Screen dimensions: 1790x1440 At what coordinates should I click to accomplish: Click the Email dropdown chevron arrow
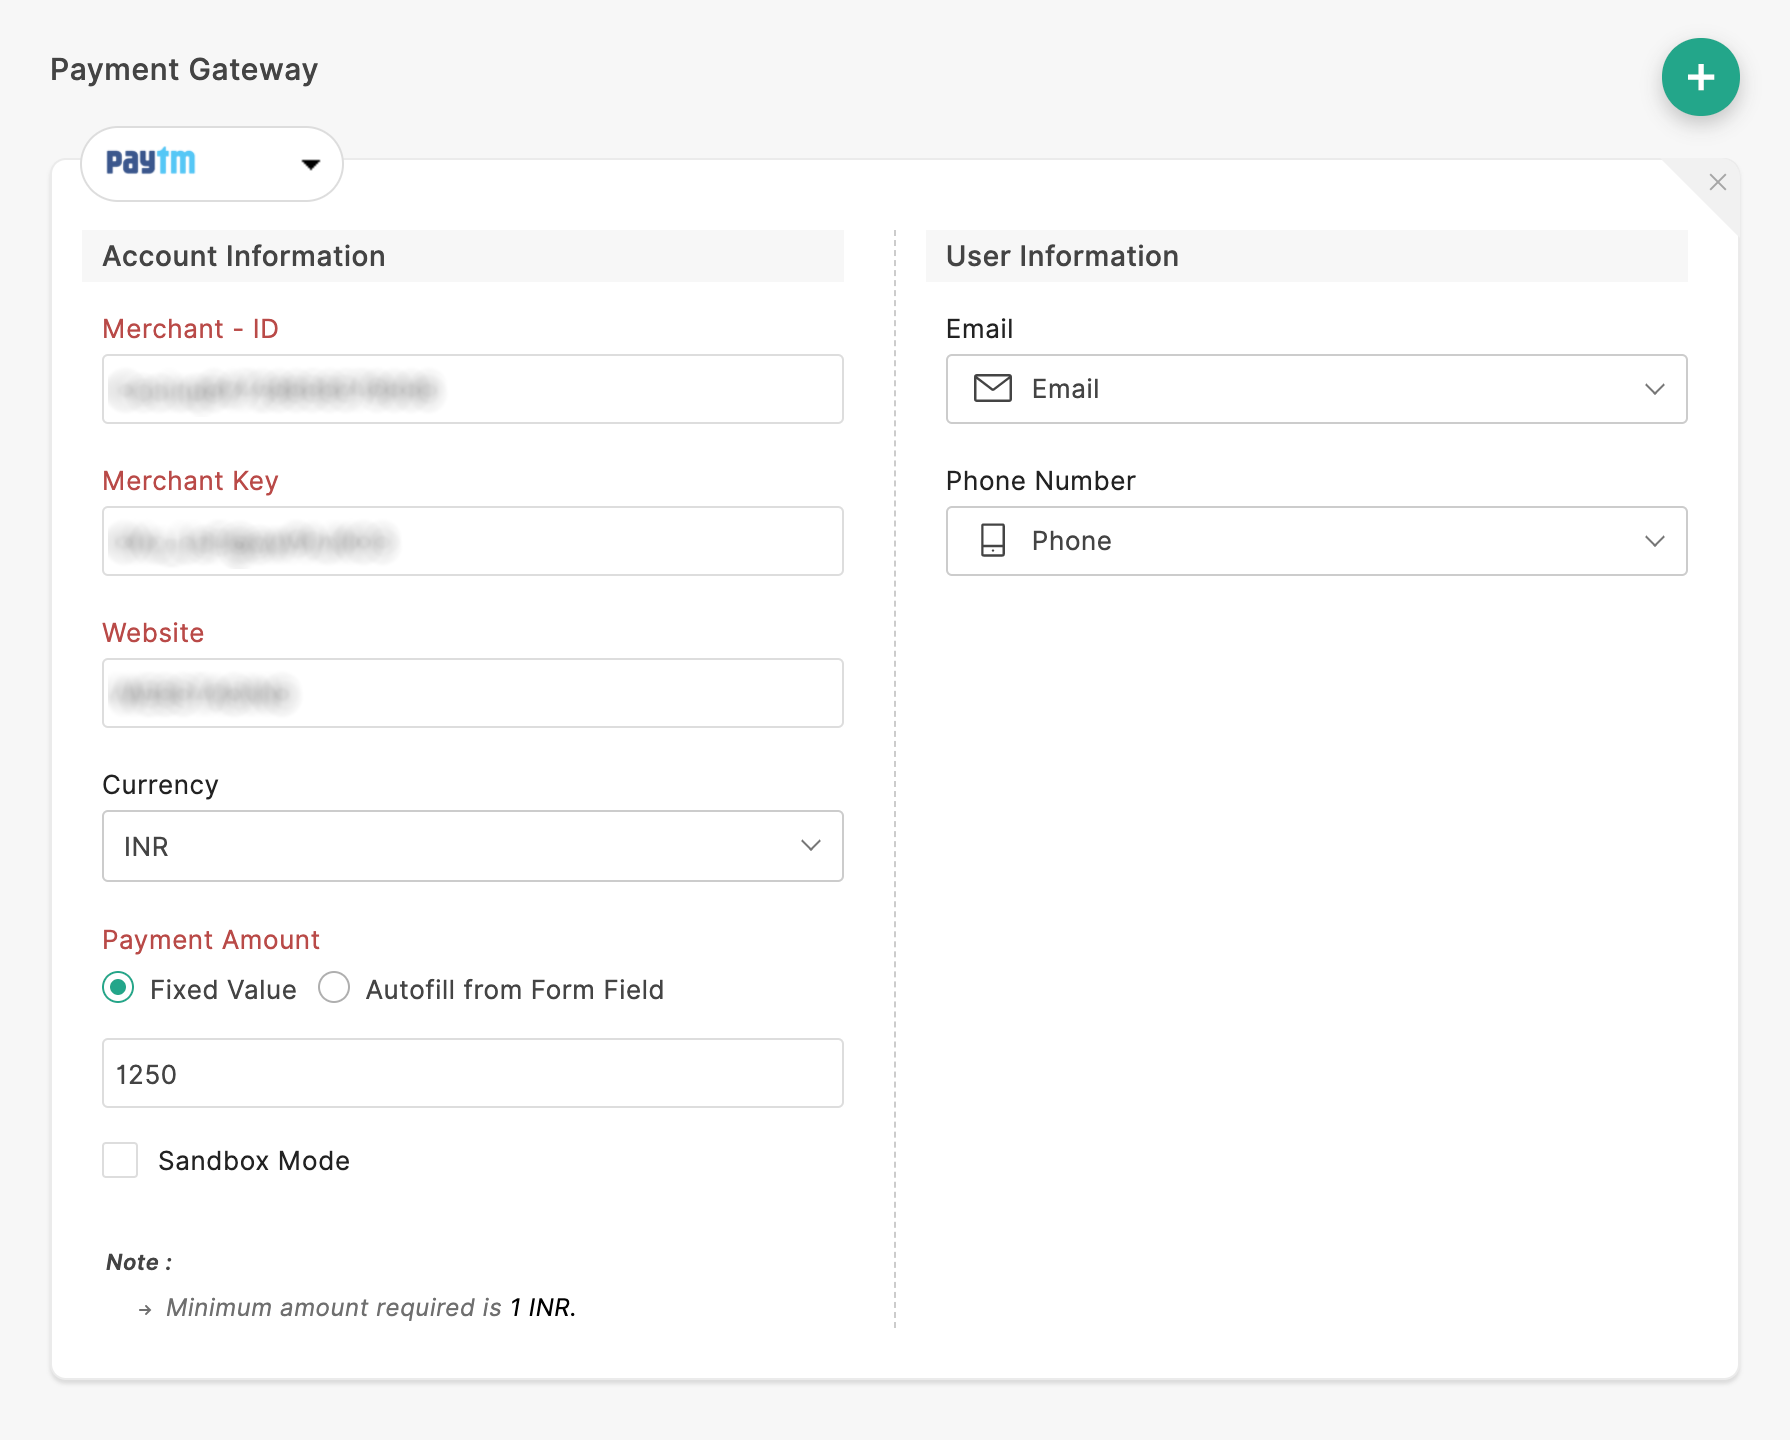pos(1654,389)
